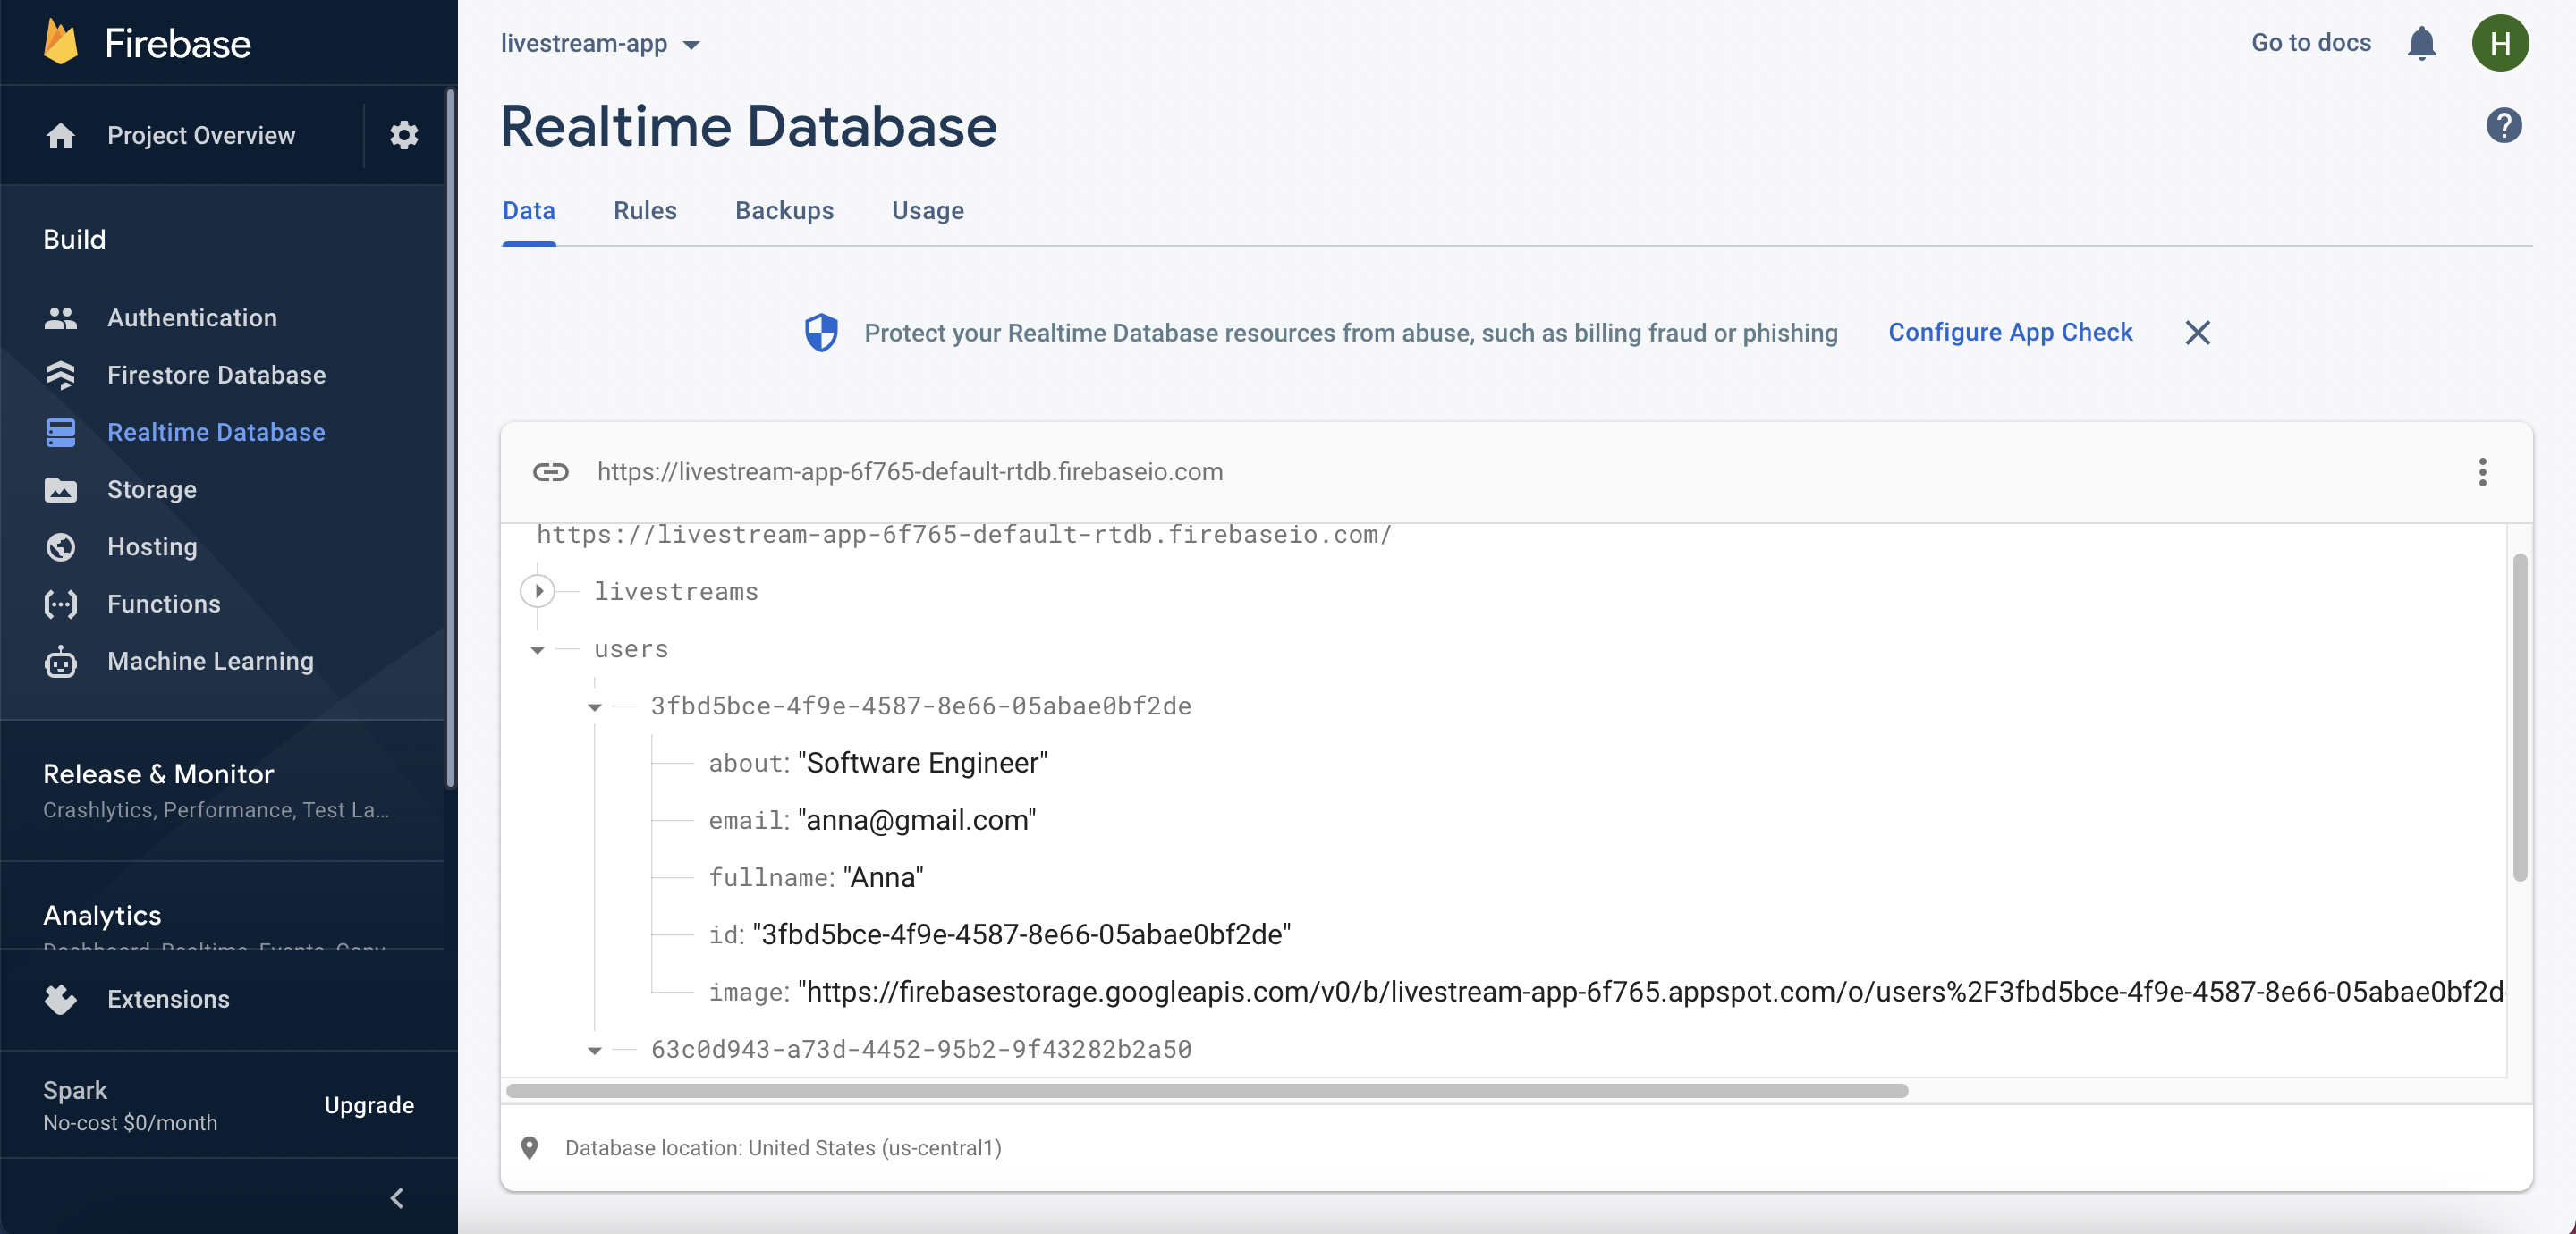Click the Functions brackets icon
Screen dimensions: 2576x1234
[x=61, y=604]
